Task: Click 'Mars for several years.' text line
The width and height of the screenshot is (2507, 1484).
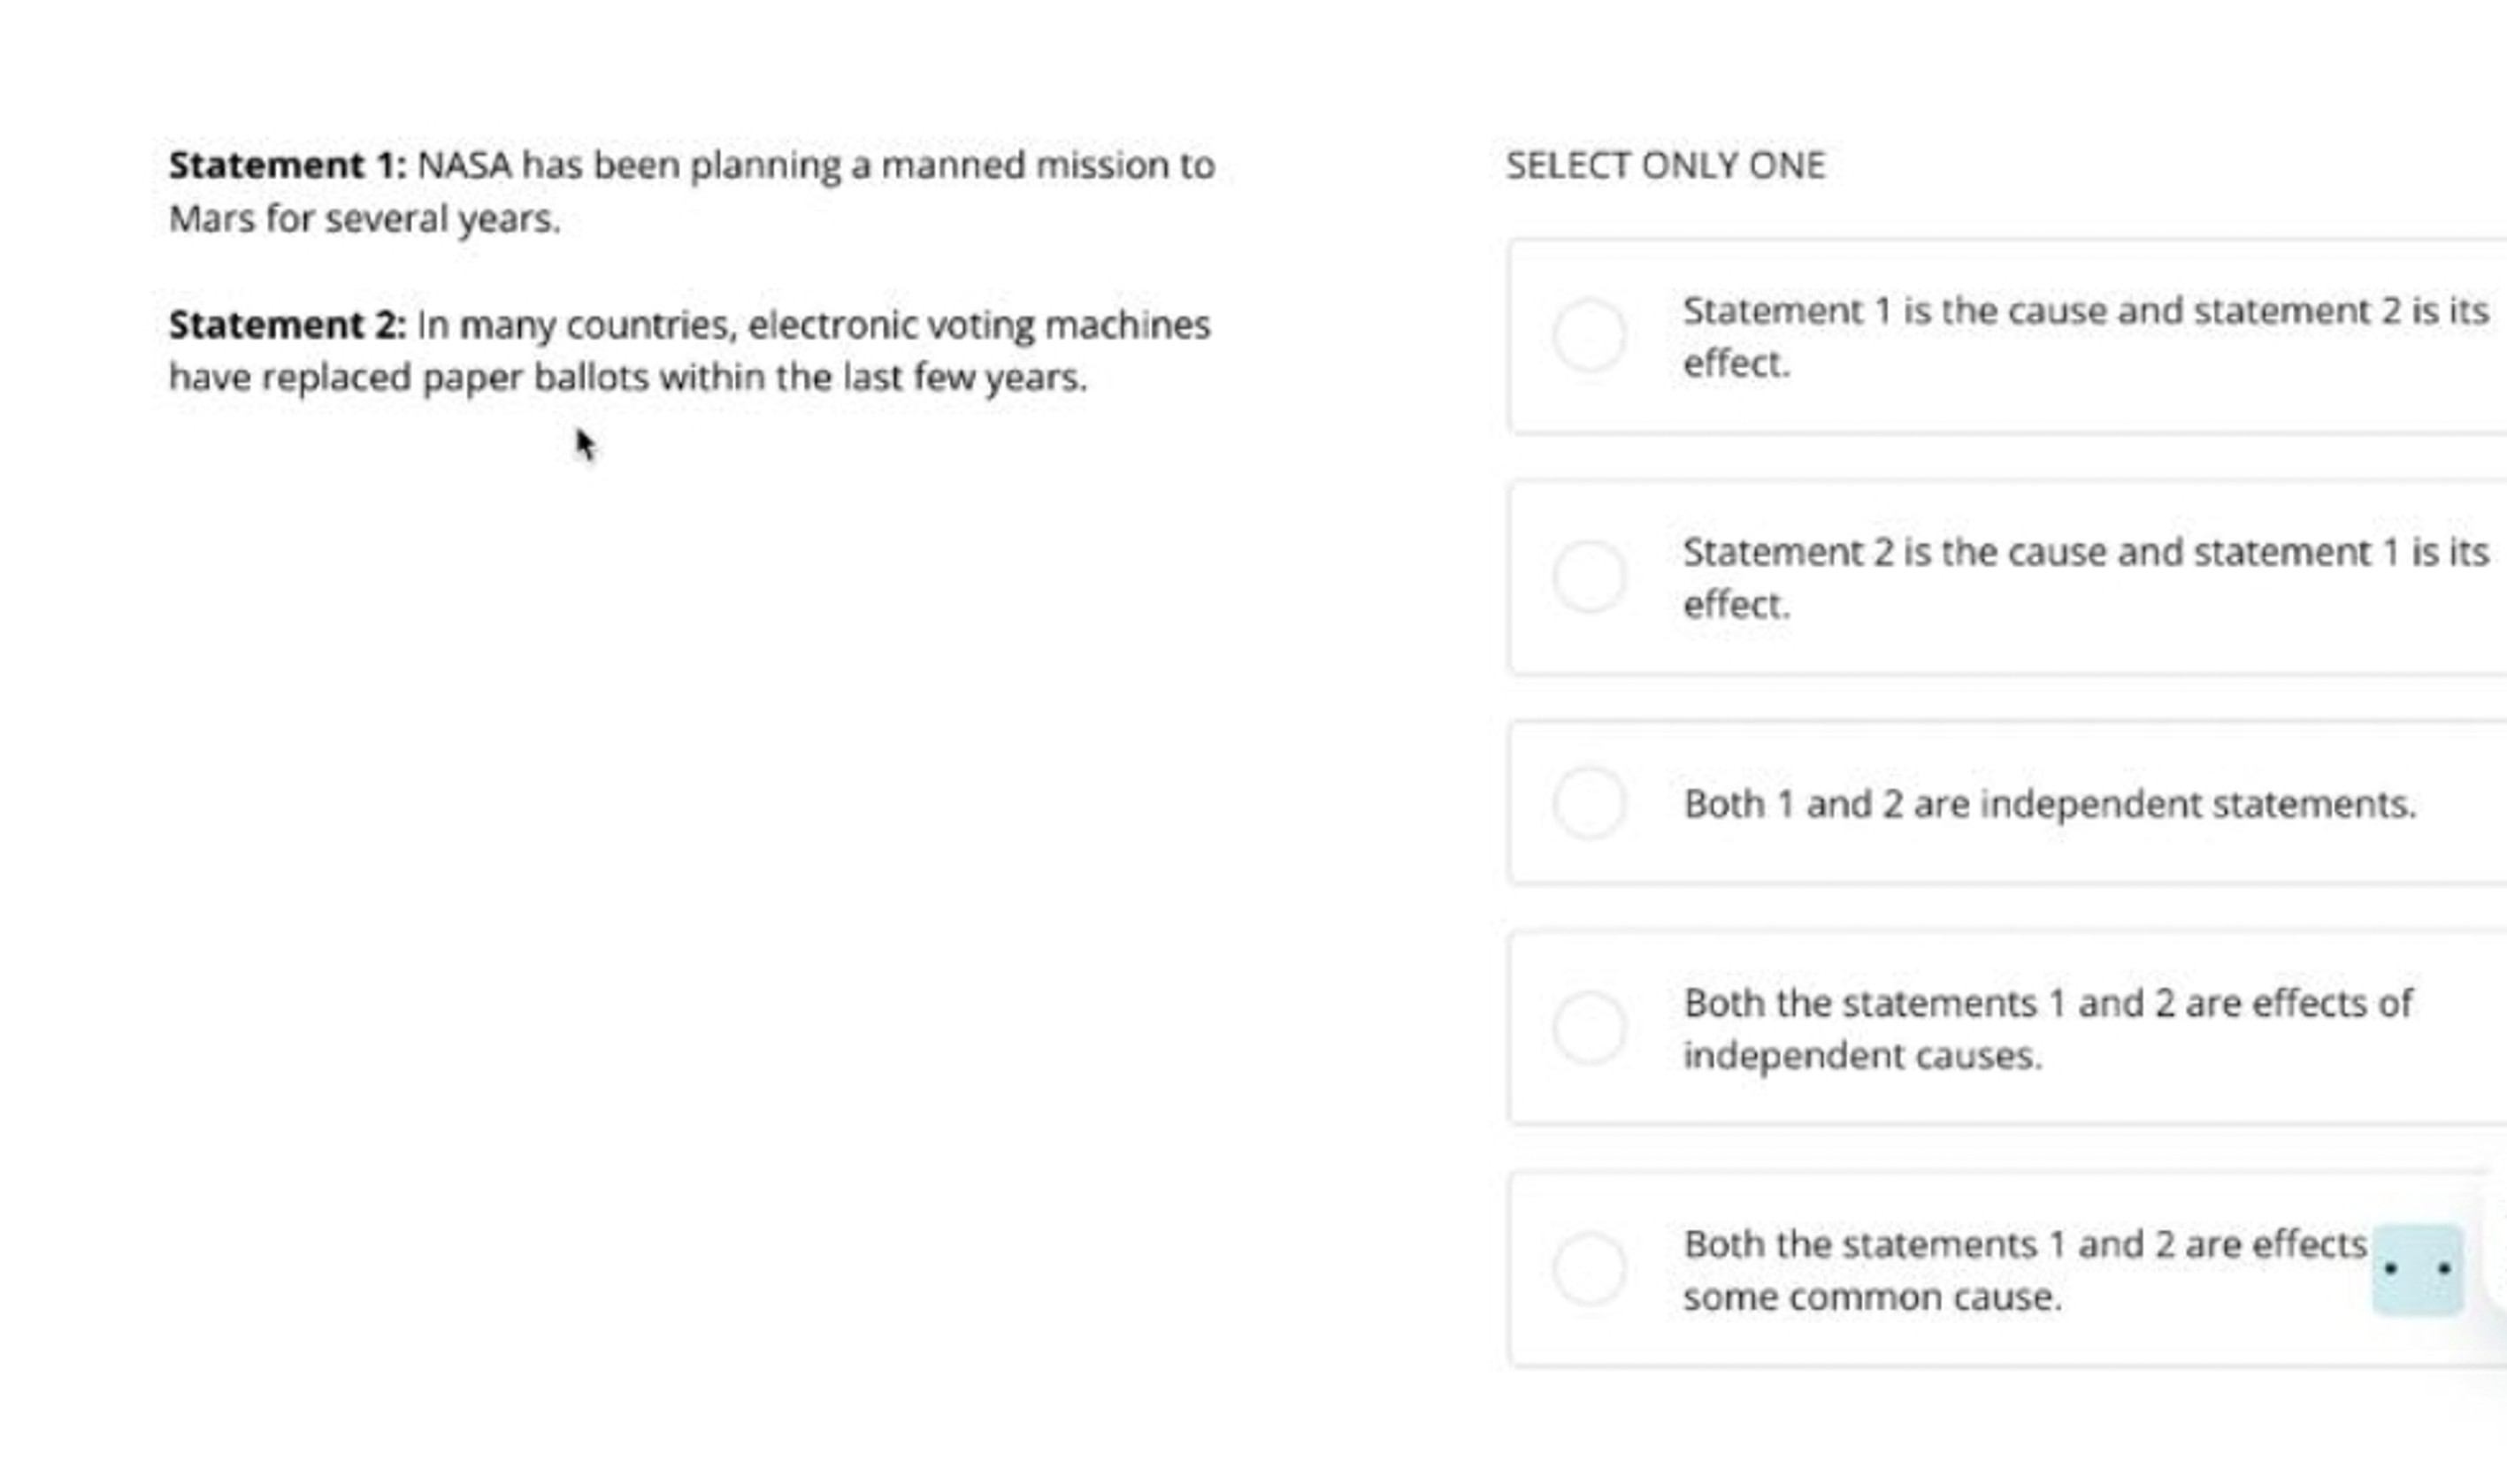Action: pyautogui.click(x=364, y=219)
